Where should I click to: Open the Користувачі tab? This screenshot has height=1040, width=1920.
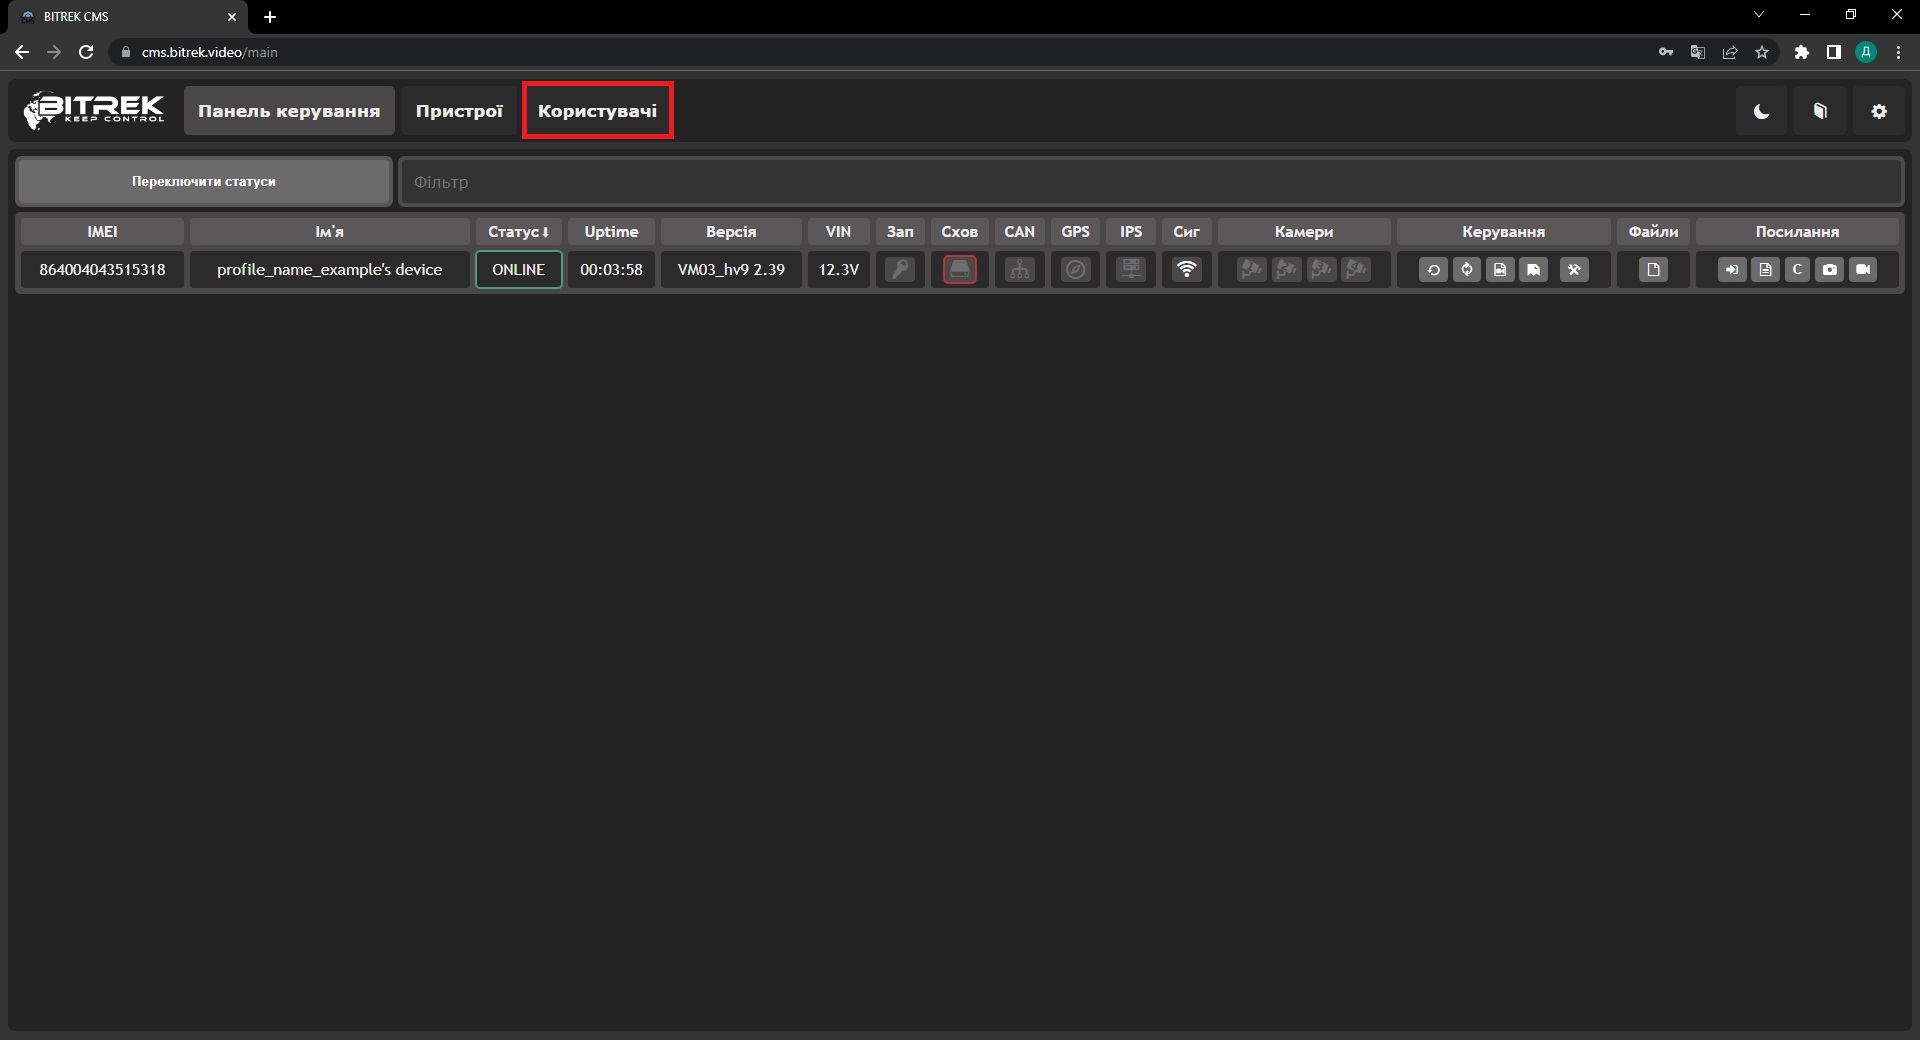coord(597,111)
